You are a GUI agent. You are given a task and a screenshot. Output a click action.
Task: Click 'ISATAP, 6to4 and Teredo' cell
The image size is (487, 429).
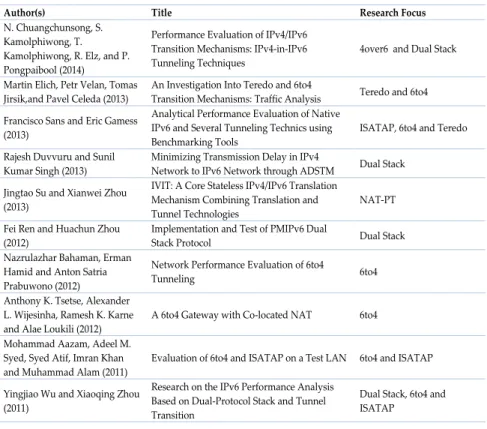pos(413,128)
